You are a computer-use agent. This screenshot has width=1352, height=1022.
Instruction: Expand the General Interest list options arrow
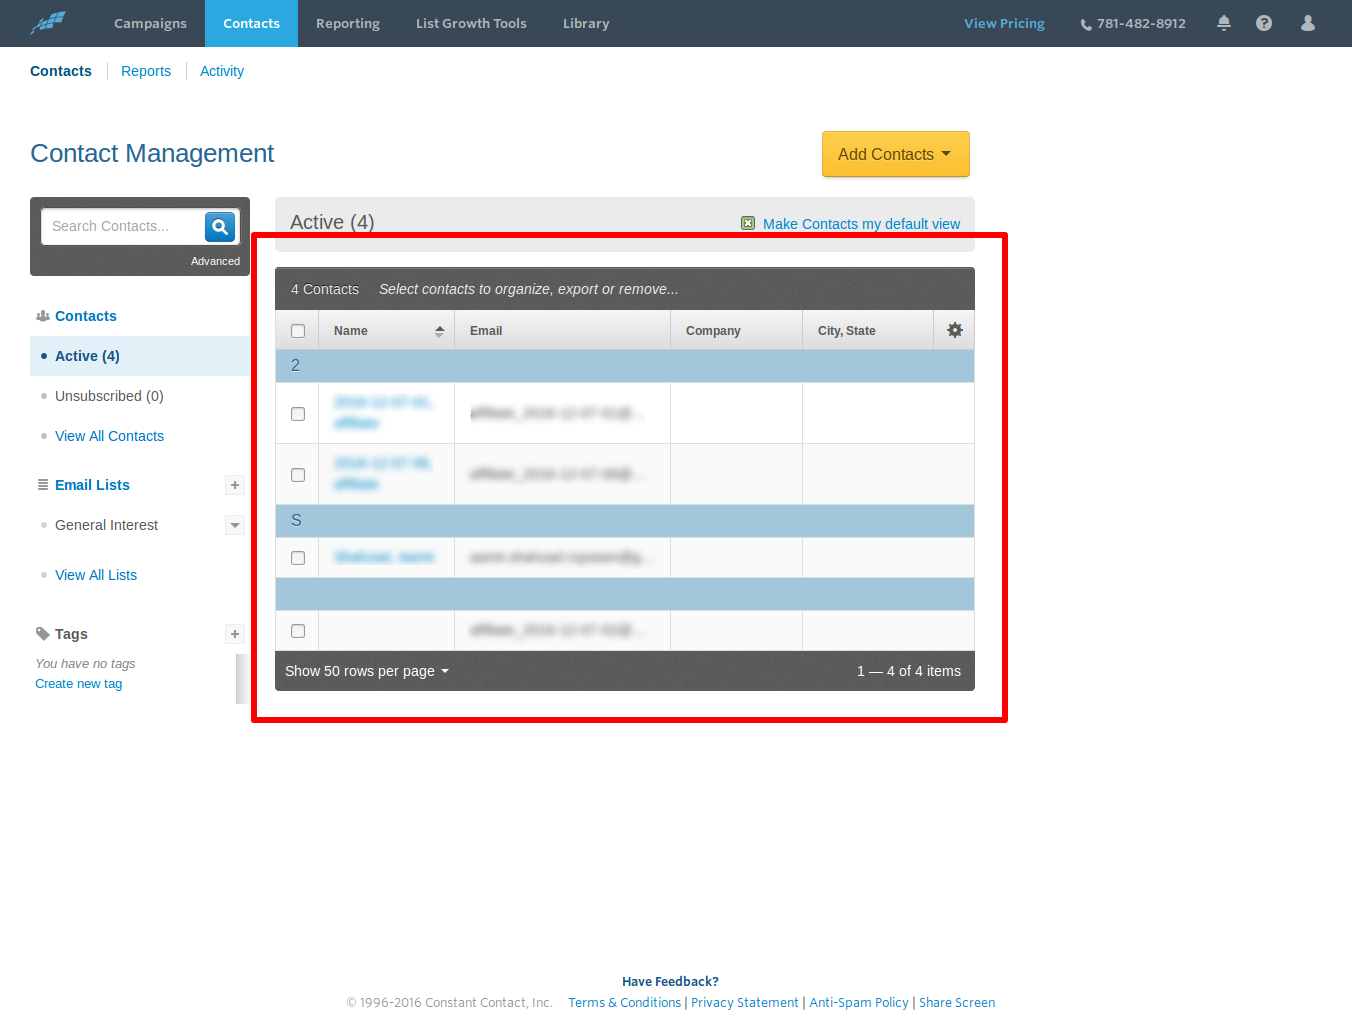(x=235, y=525)
